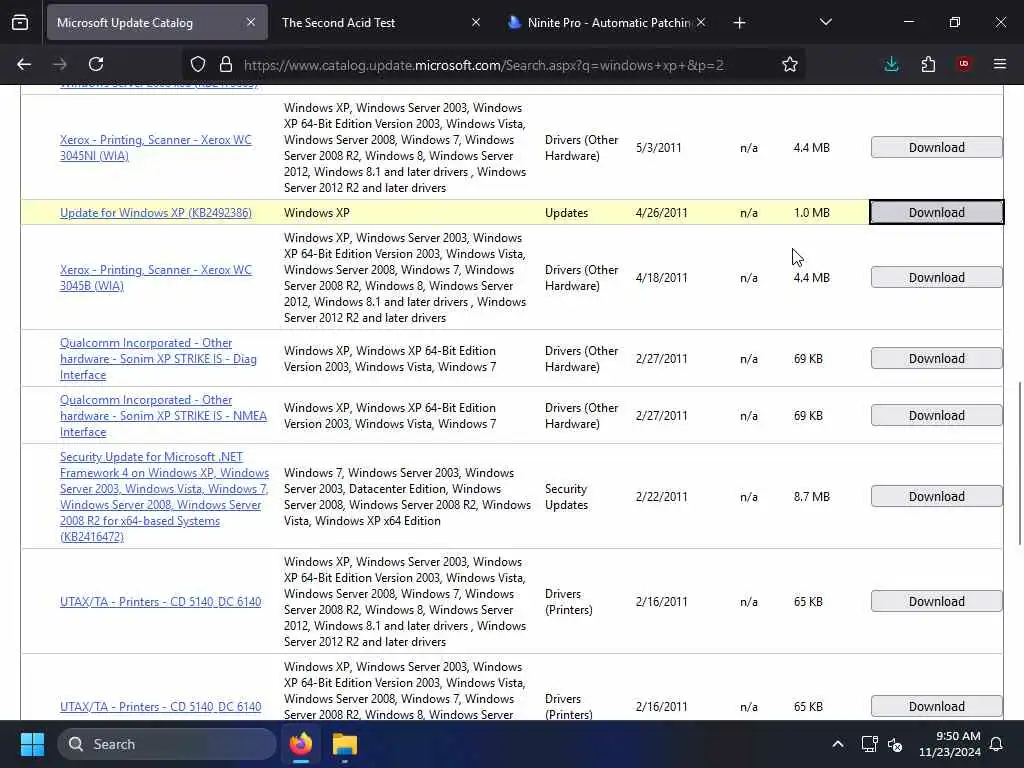Close the Microsoft Update Catalog tab
The height and width of the screenshot is (768, 1024).
[x=251, y=22]
